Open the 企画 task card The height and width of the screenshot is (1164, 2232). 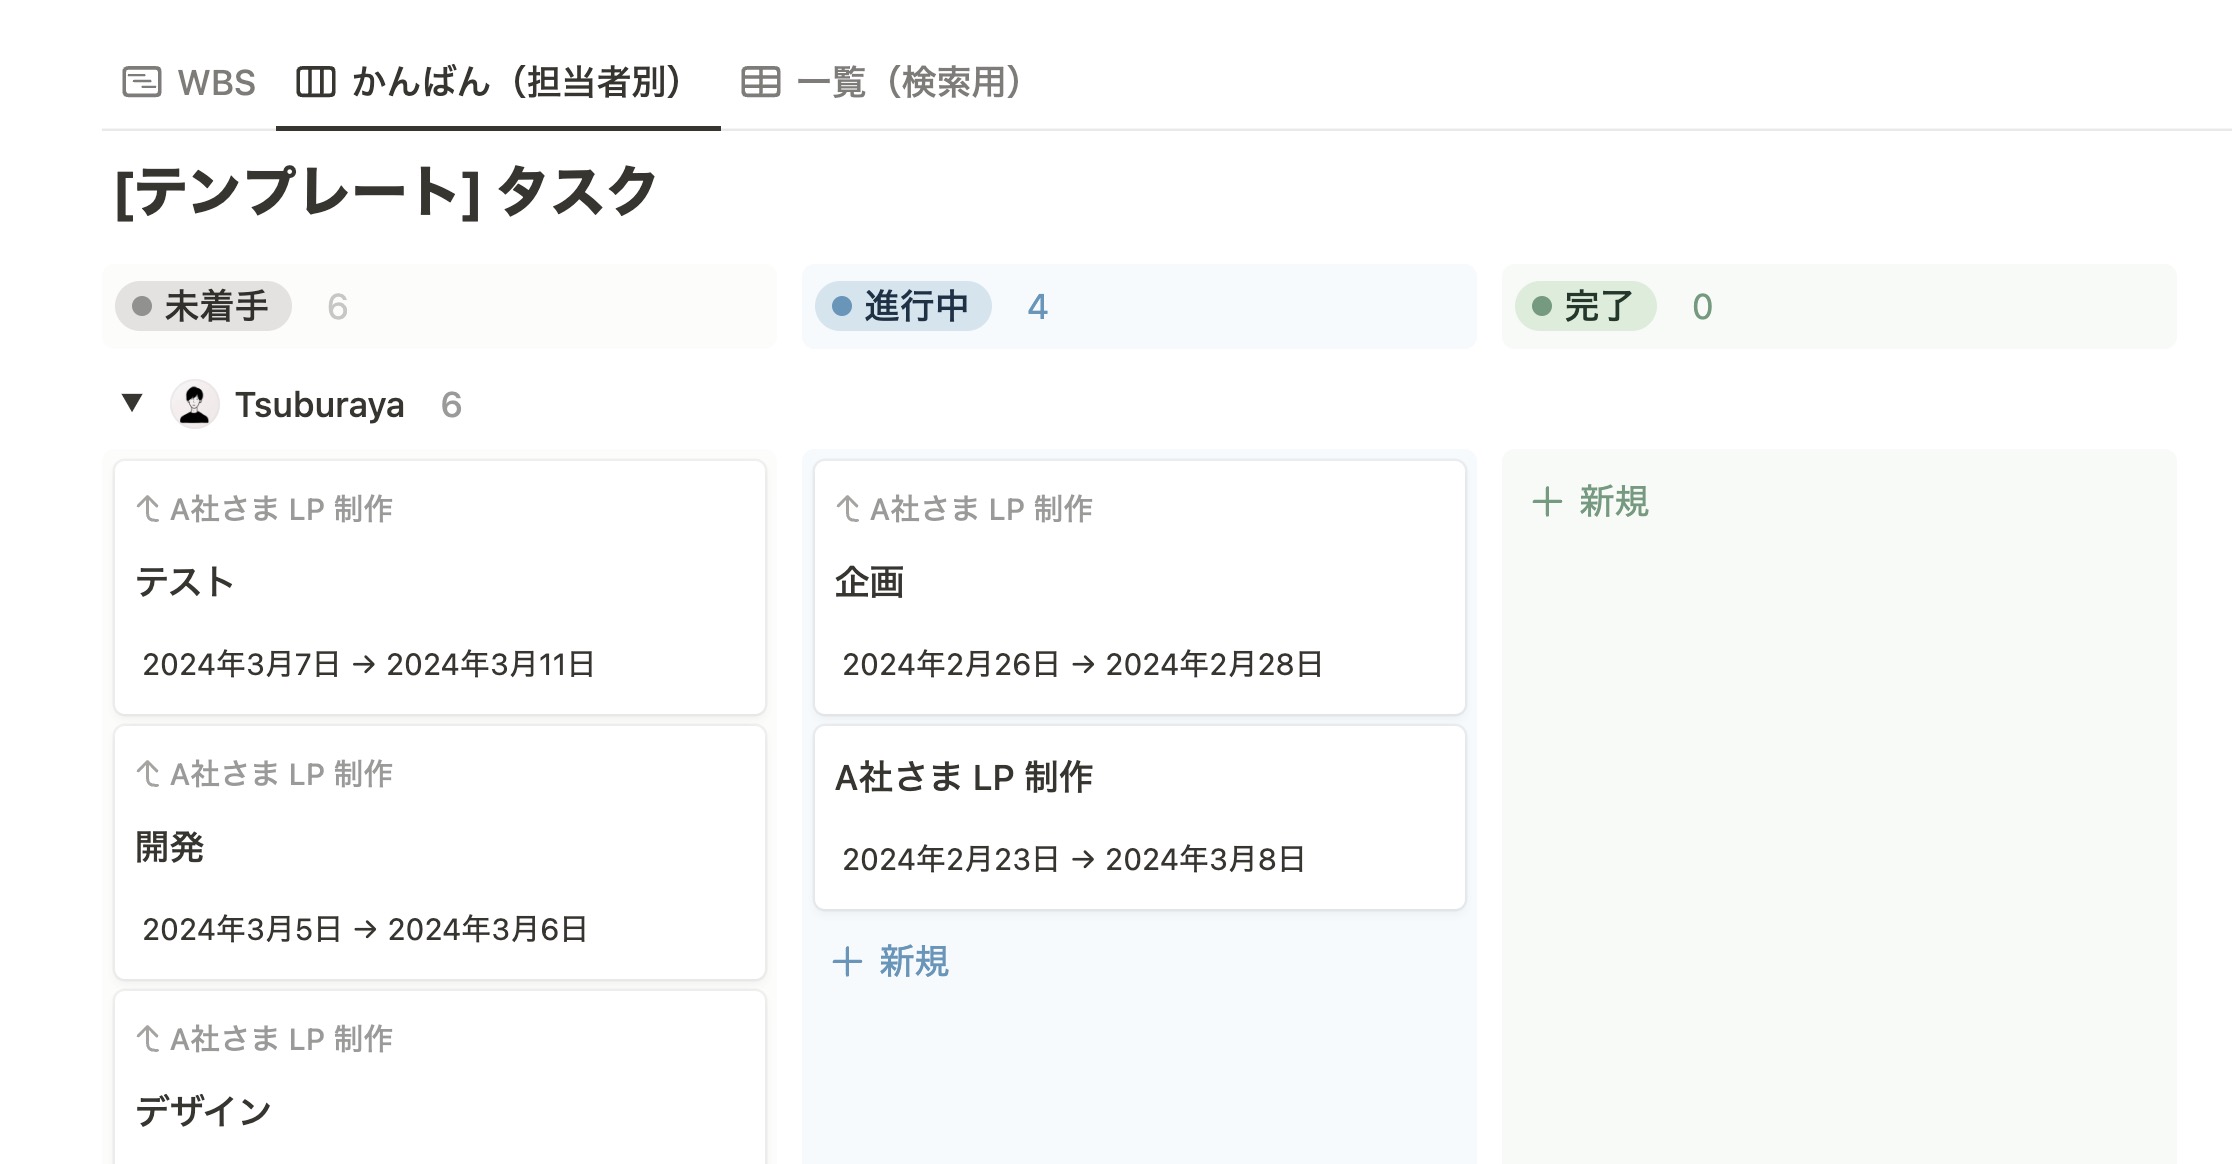click(1140, 587)
